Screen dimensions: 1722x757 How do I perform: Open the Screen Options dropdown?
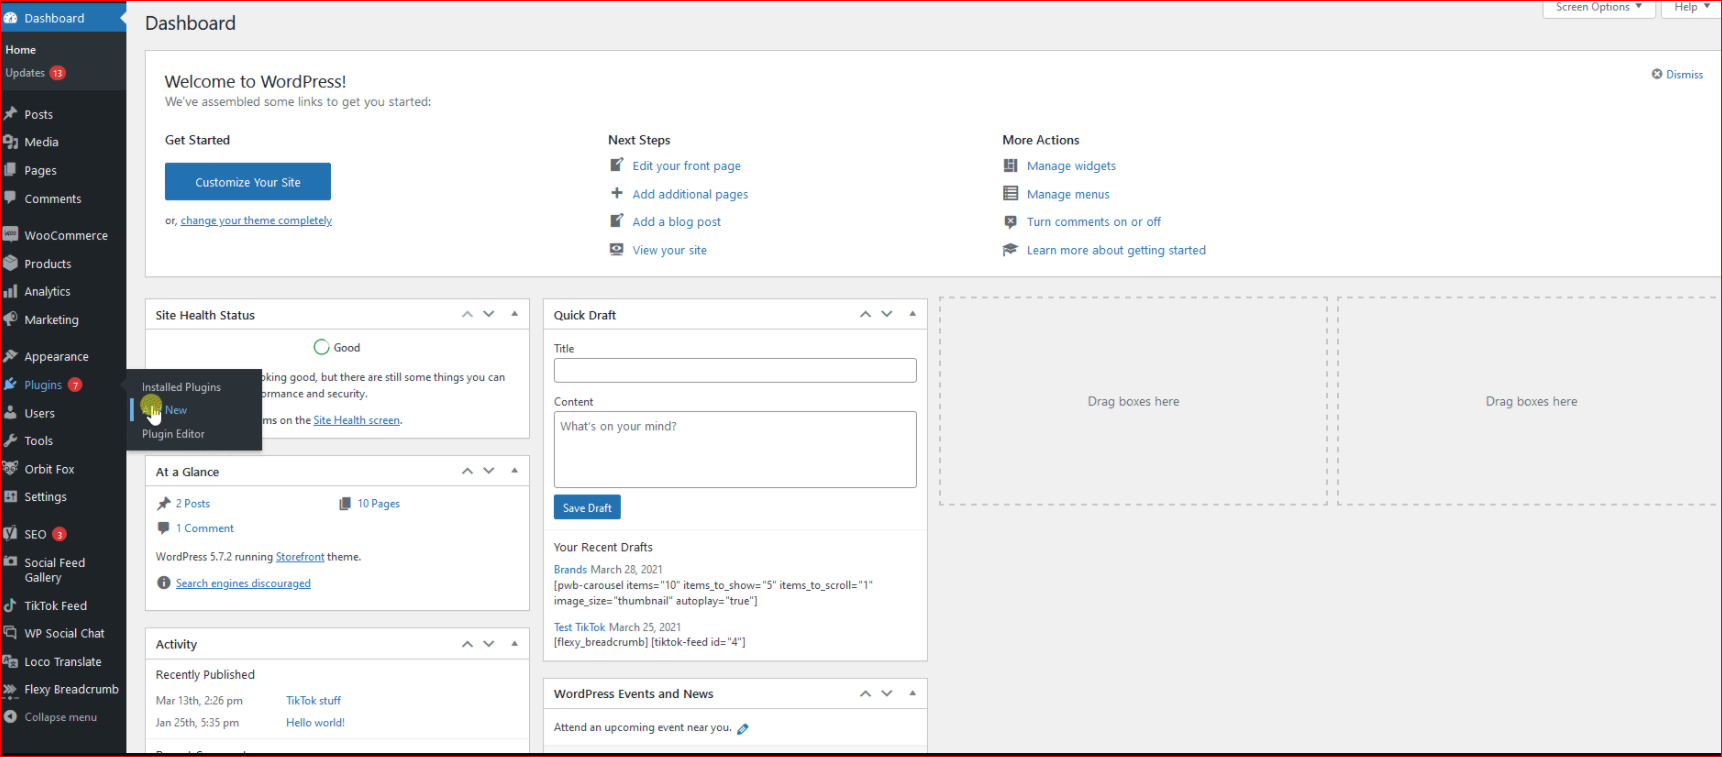point(1599,7)
